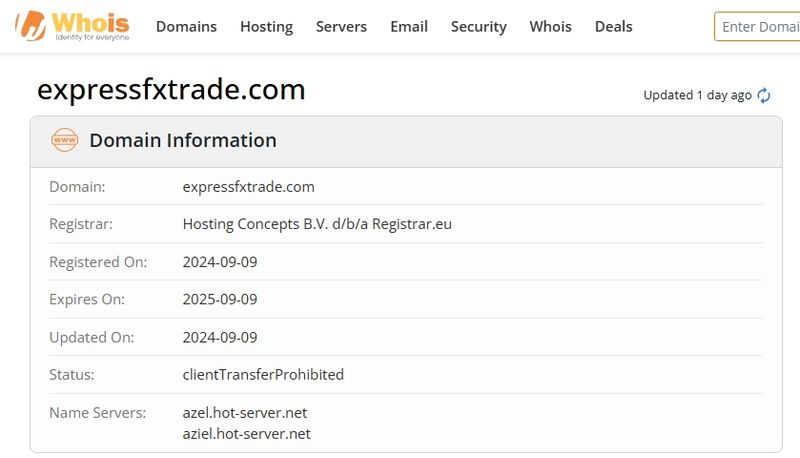Screen dimensions: 800x458
Task: Open the Servers menu
Action: (341, 27)
